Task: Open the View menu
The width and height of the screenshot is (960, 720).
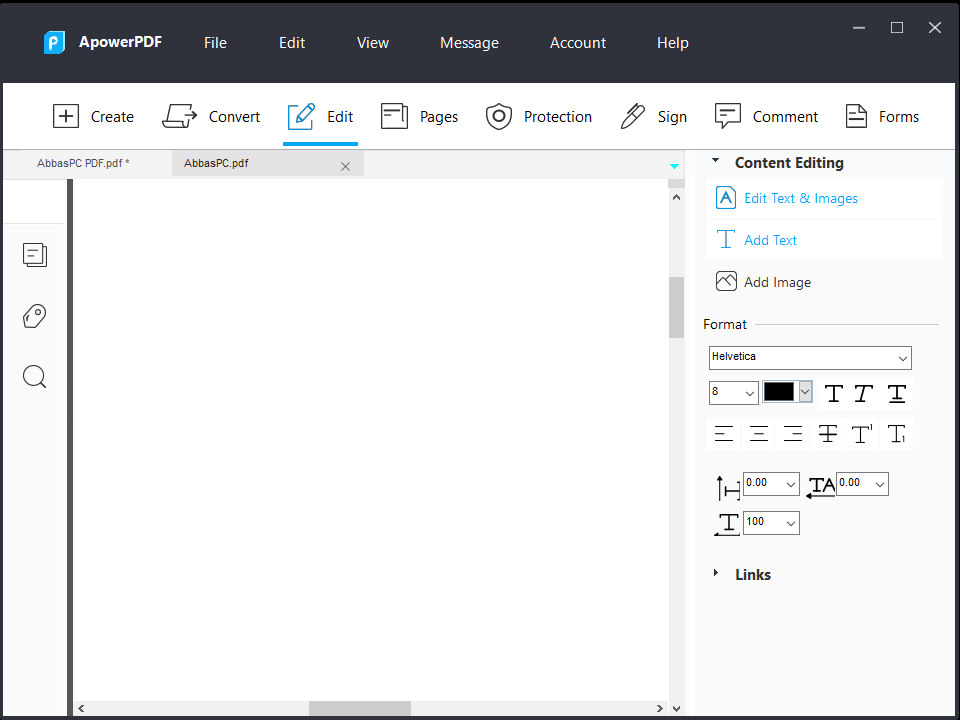Action: click(373, 43)
